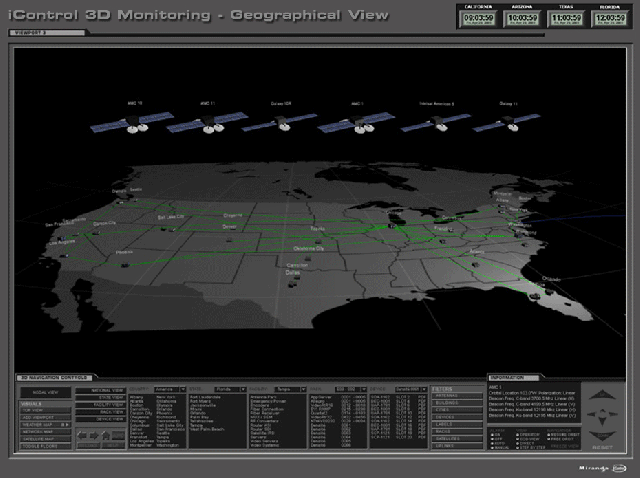Select Fort Lauderdale in the state list
Viewport: 640px width, 478px height.
(x=205, y=397)
